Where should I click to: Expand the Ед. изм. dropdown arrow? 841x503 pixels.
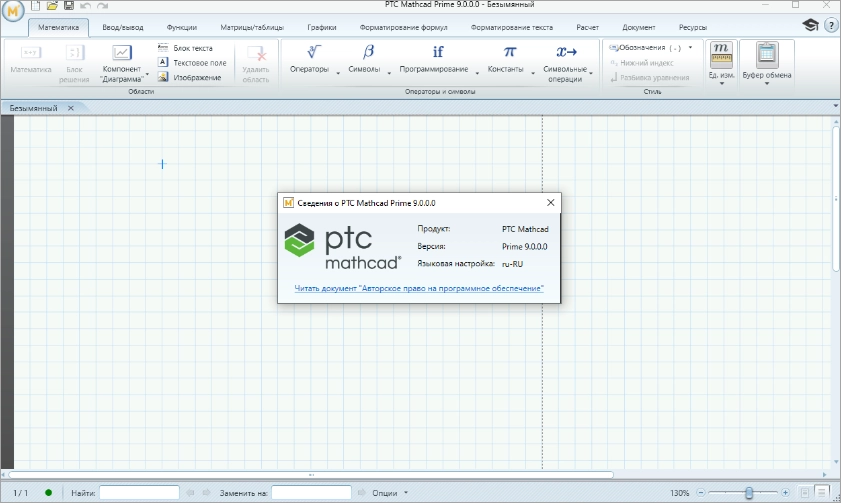point(721,84)
